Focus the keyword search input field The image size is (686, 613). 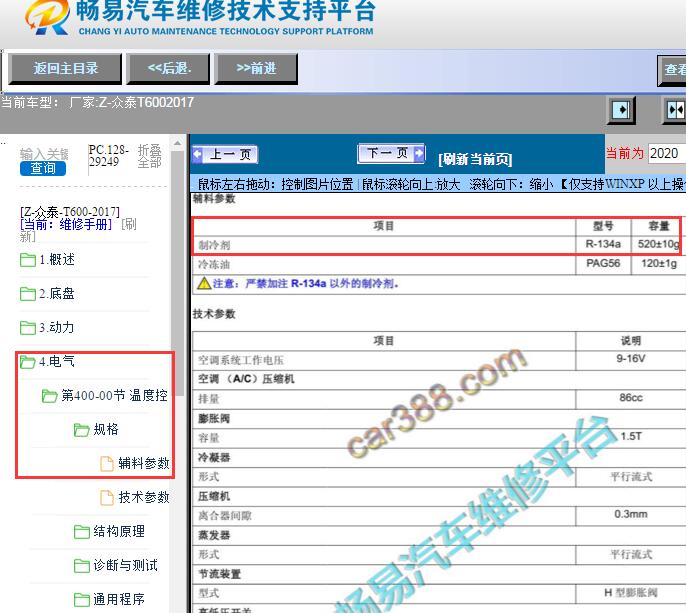pos(44,154)
